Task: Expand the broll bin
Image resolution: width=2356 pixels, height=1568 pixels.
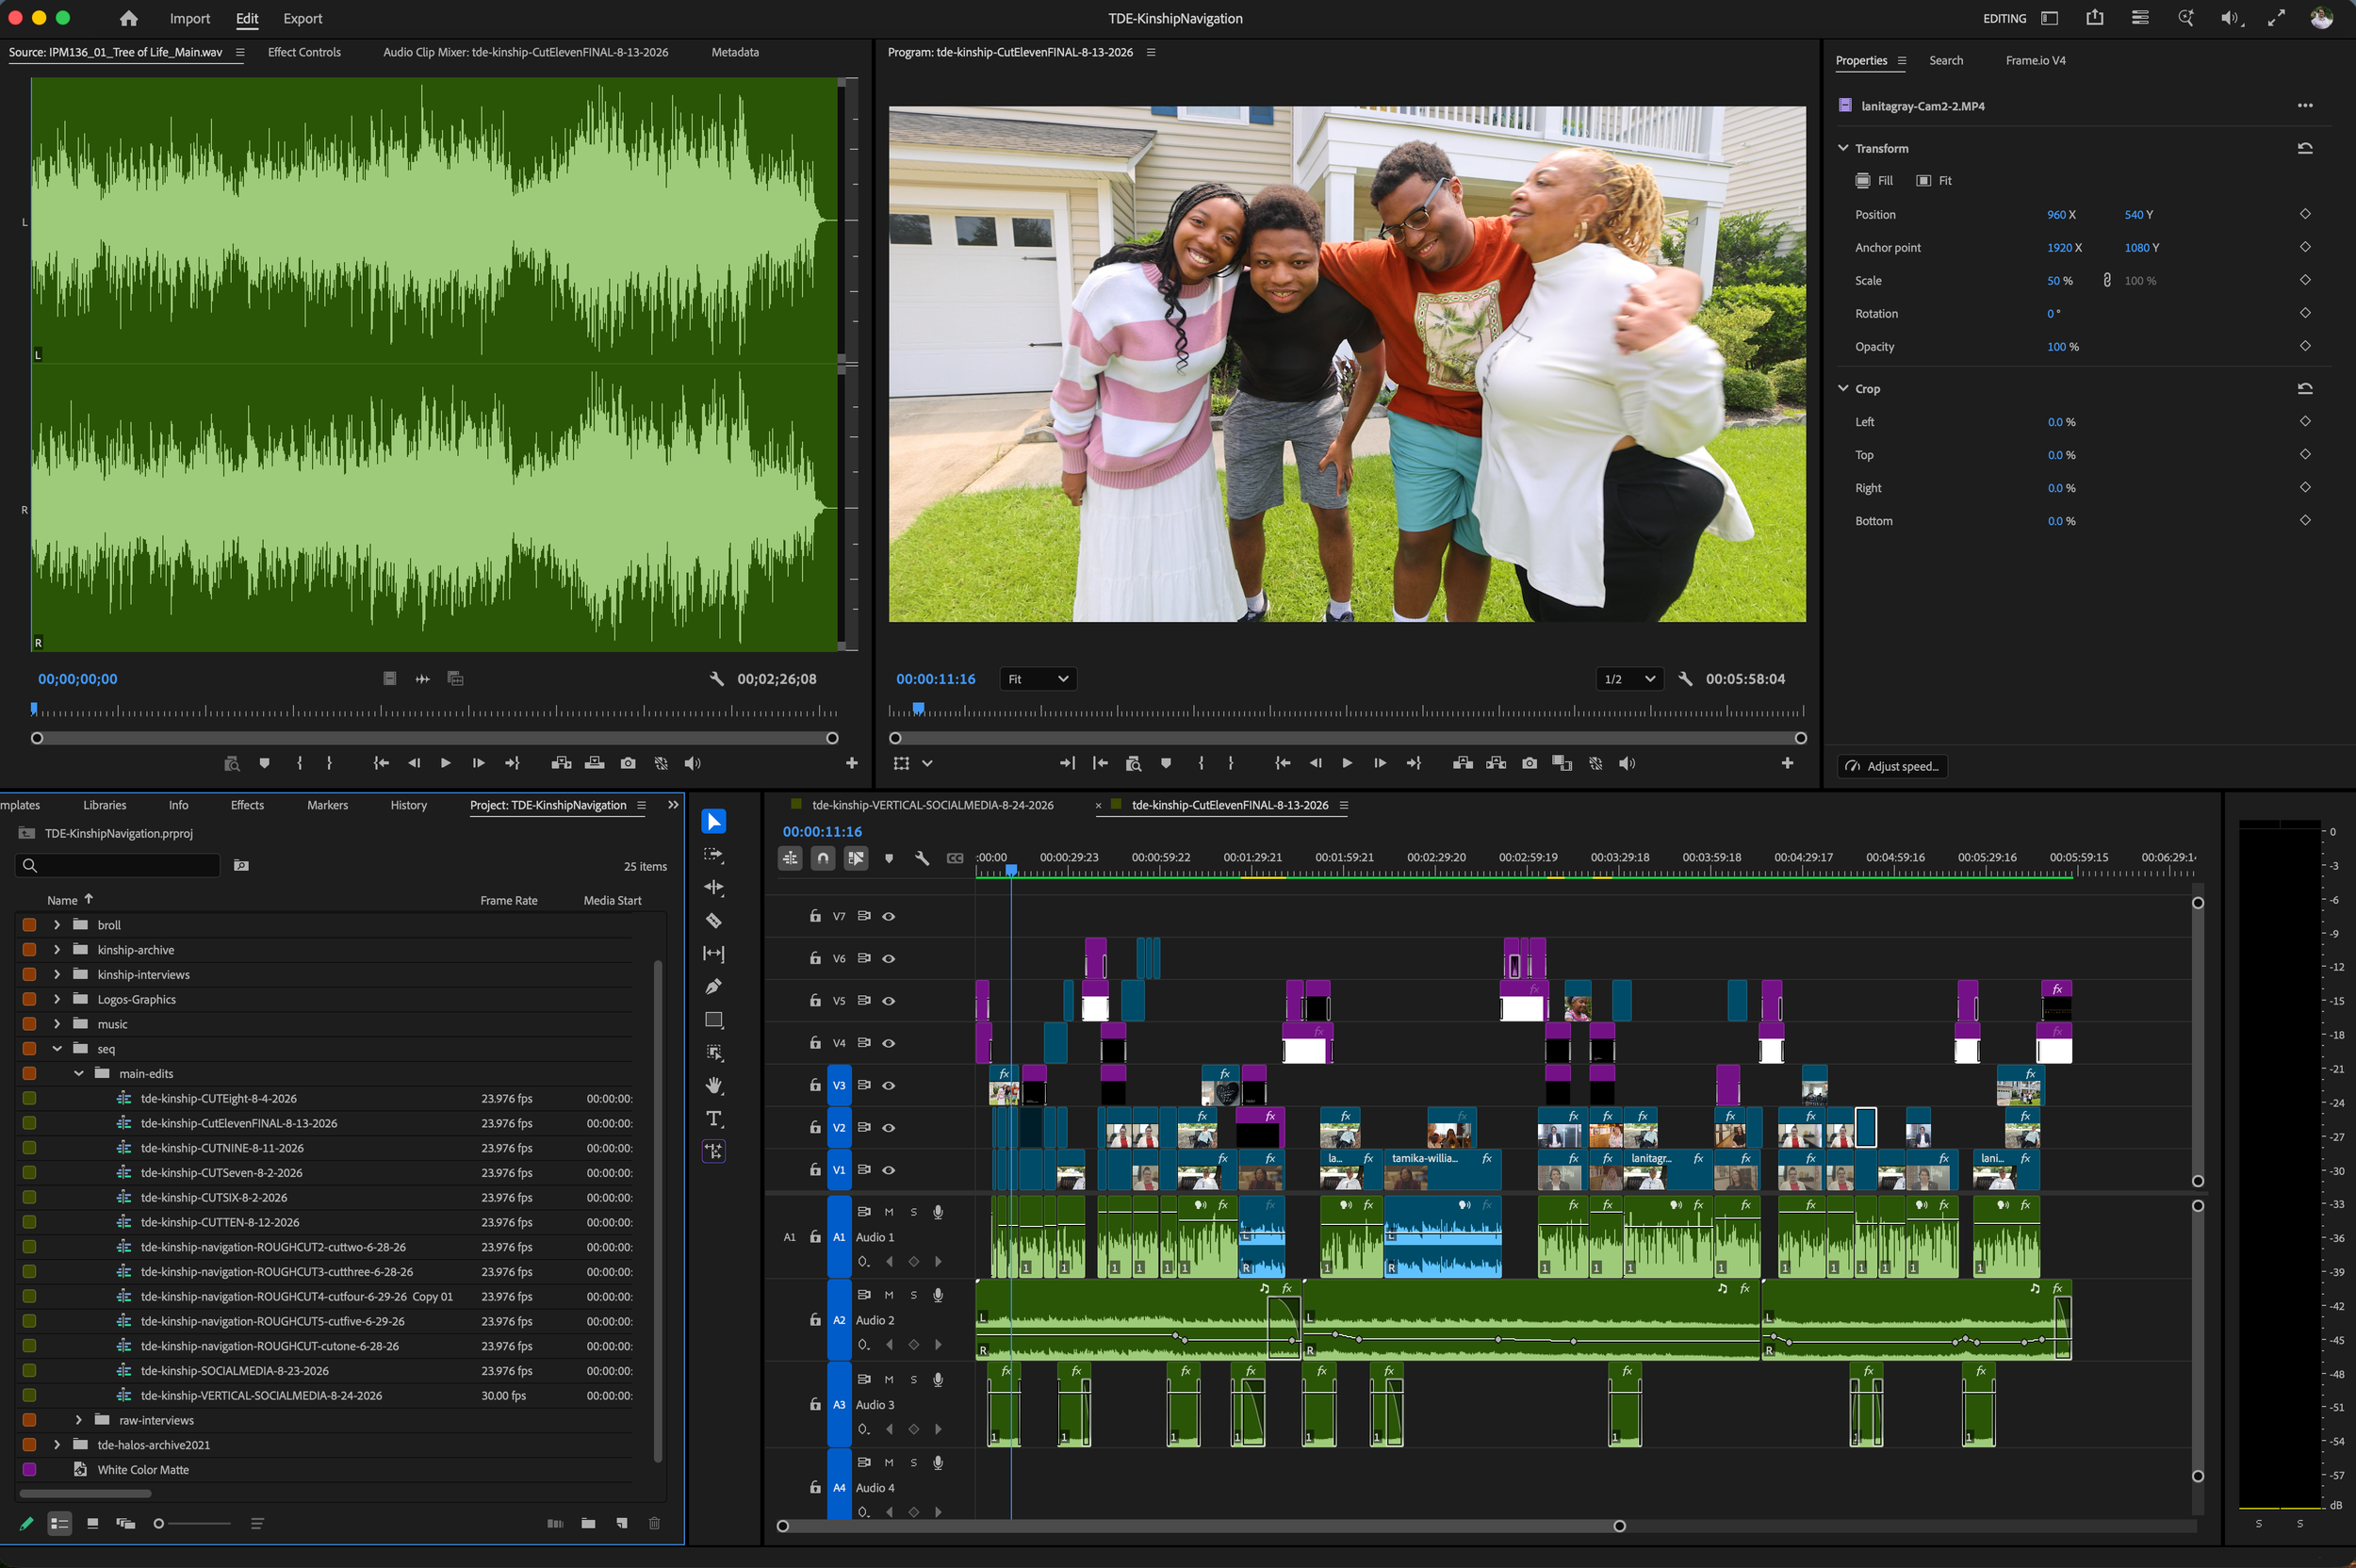Action: click(57, 925)
